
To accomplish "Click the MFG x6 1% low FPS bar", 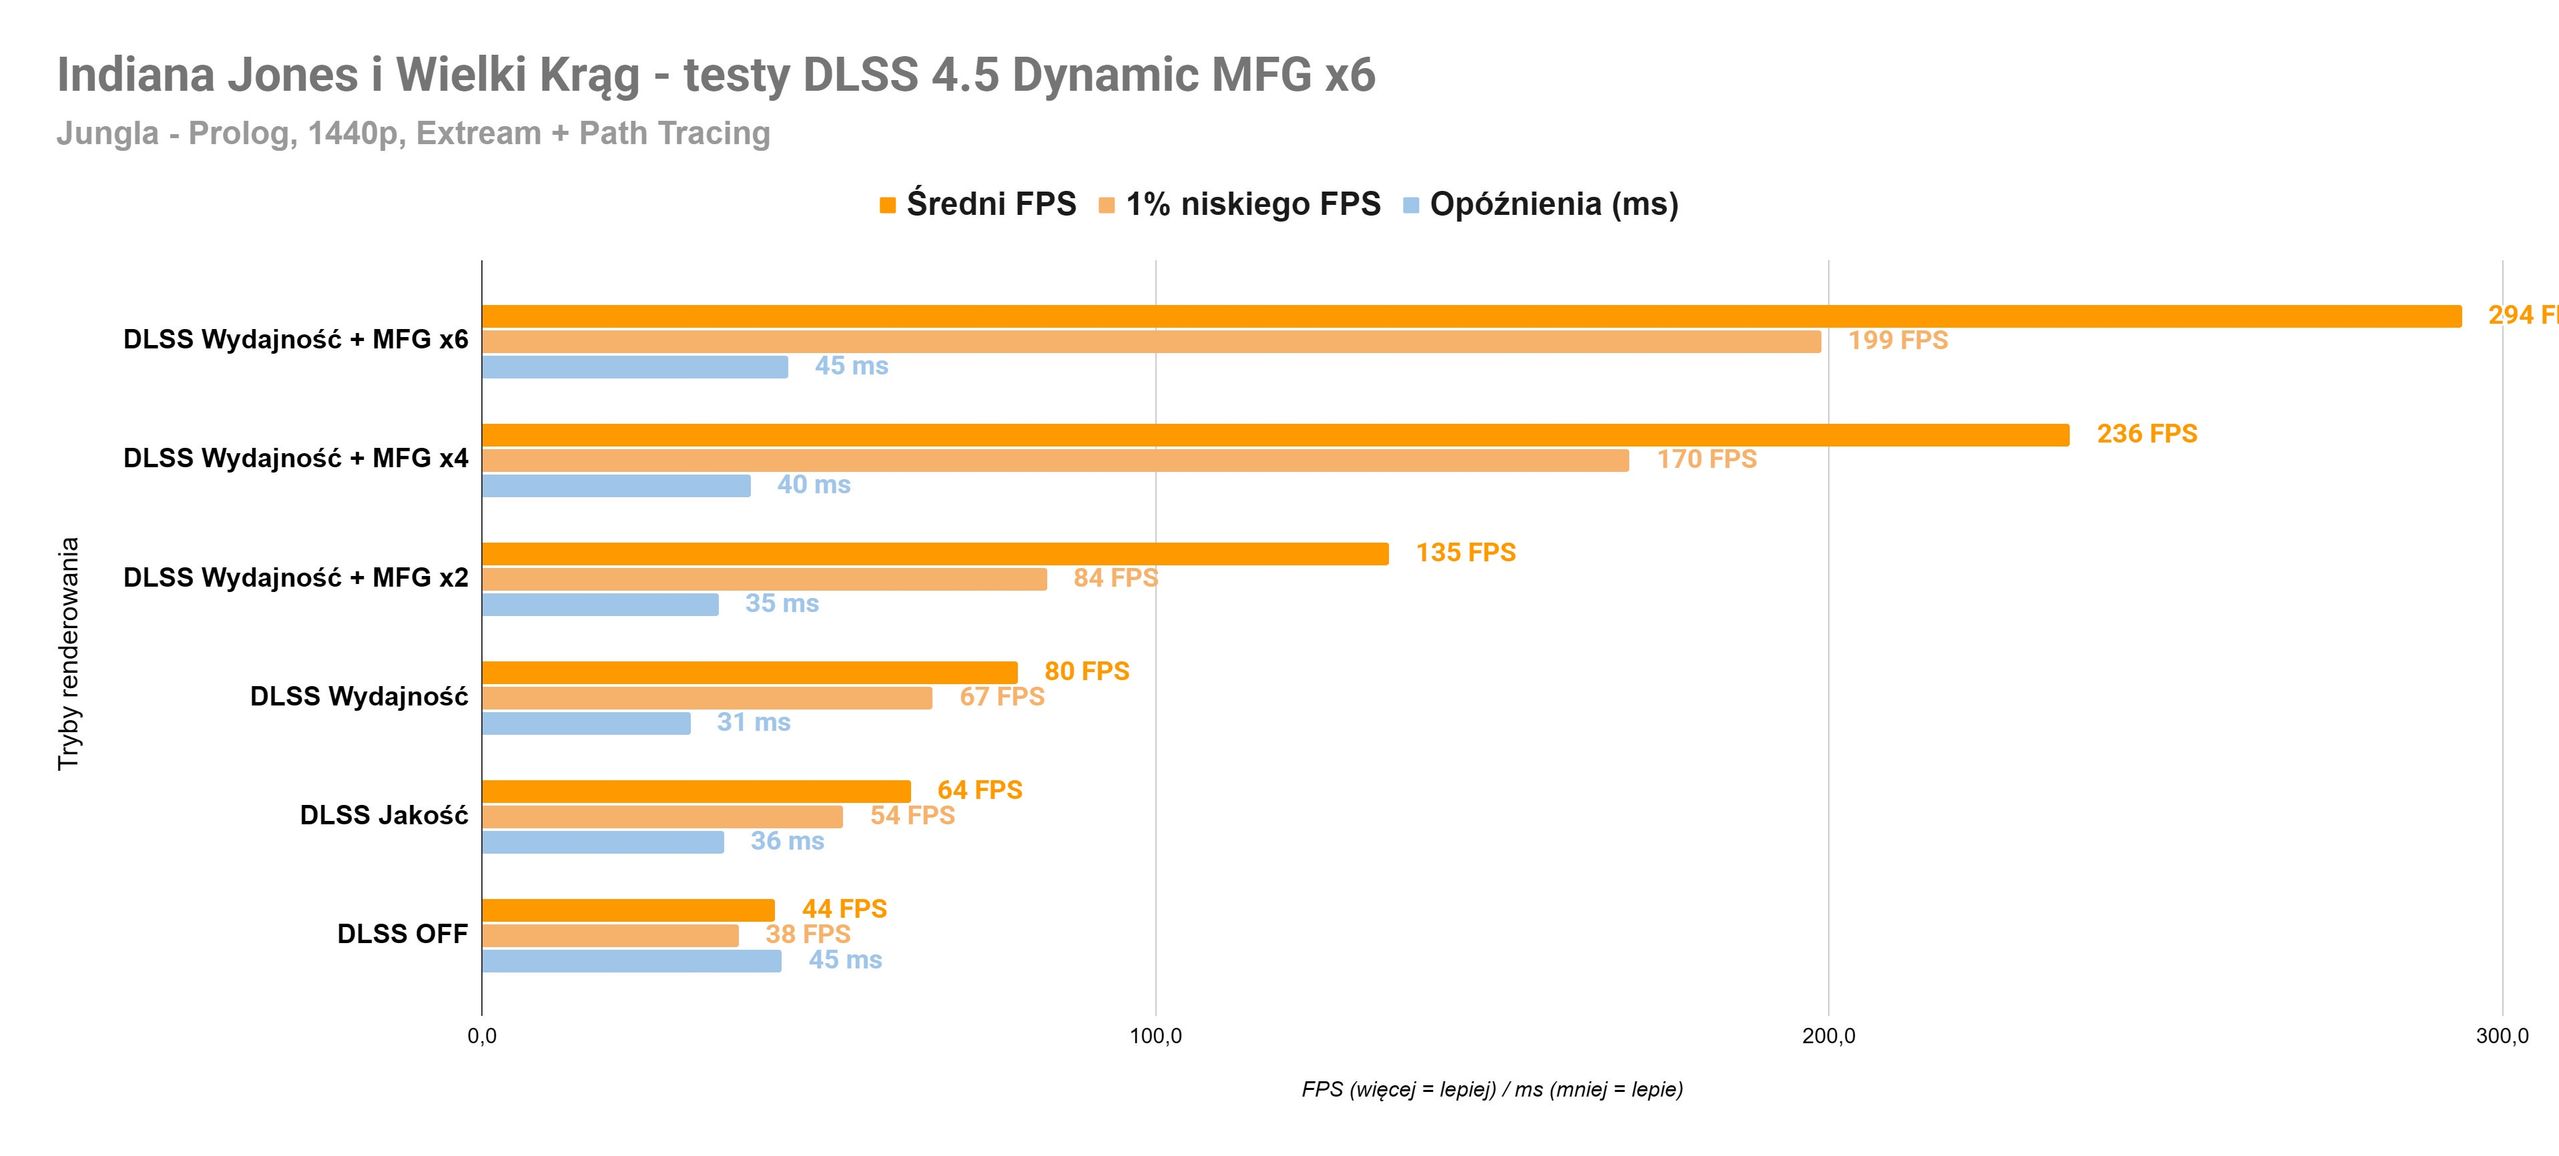I will point(1152,342).
